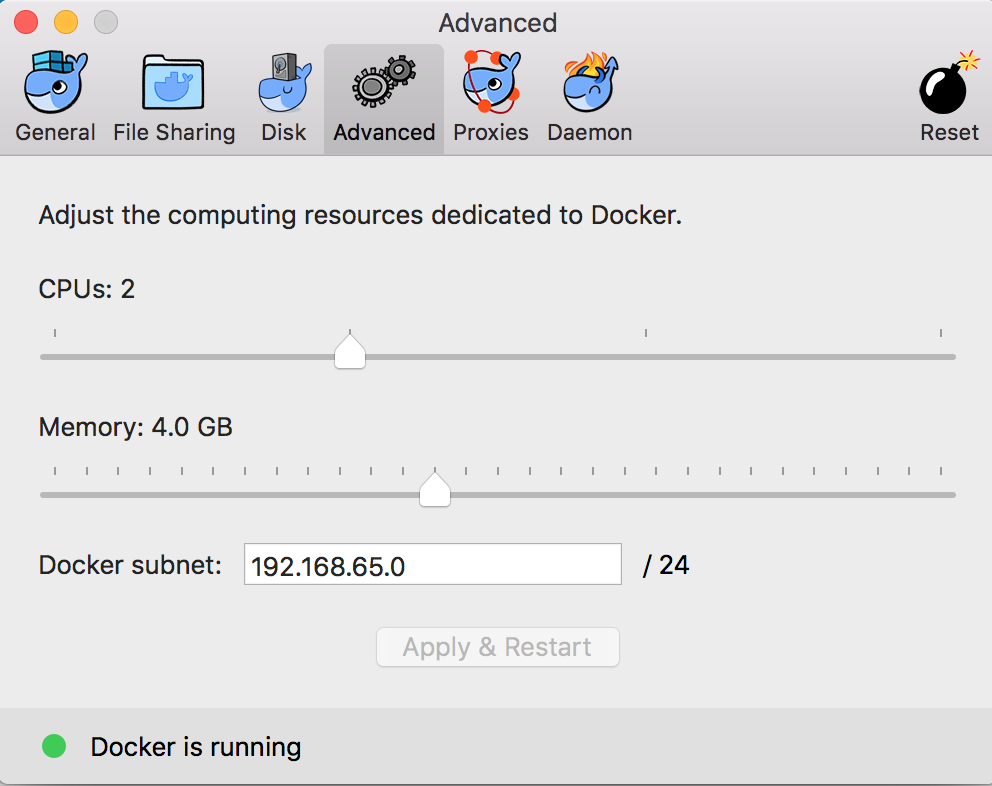Screen dimensions: 992x786
Task: Switch to the Daemon tab label
Action: 590,132
